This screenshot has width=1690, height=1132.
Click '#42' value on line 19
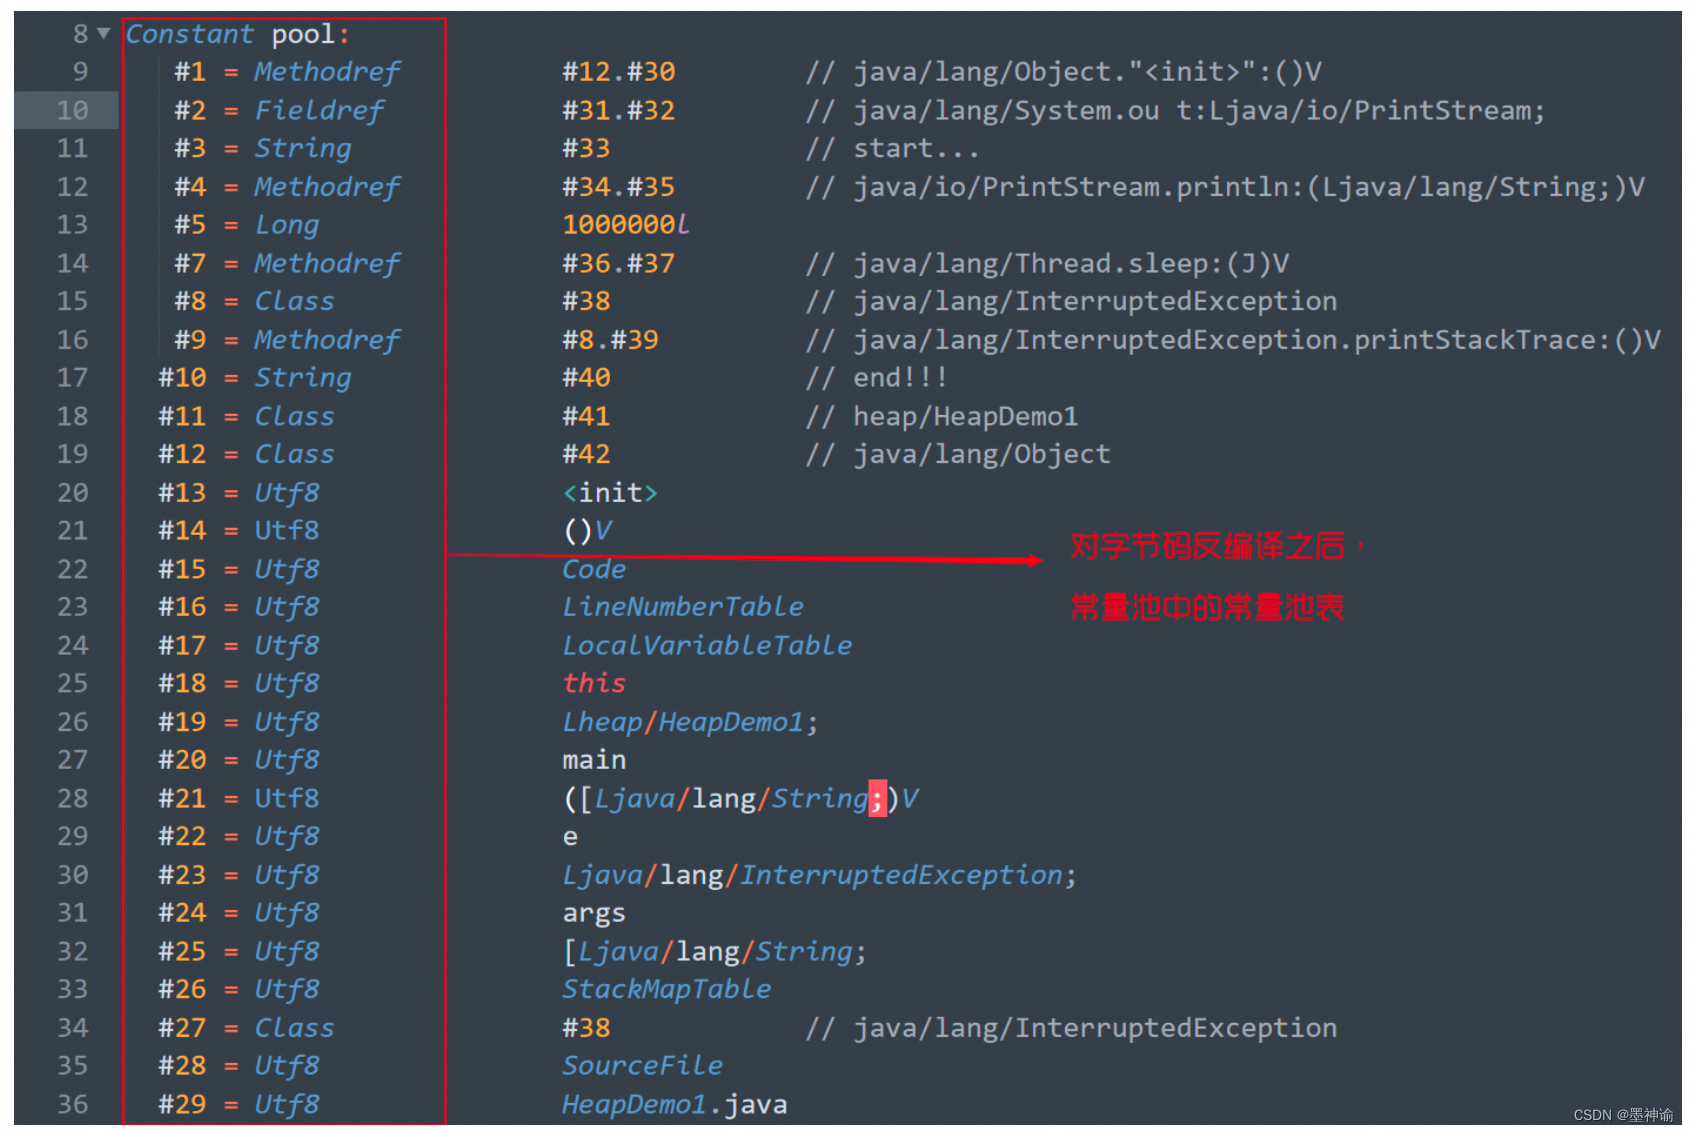[586, 454]
